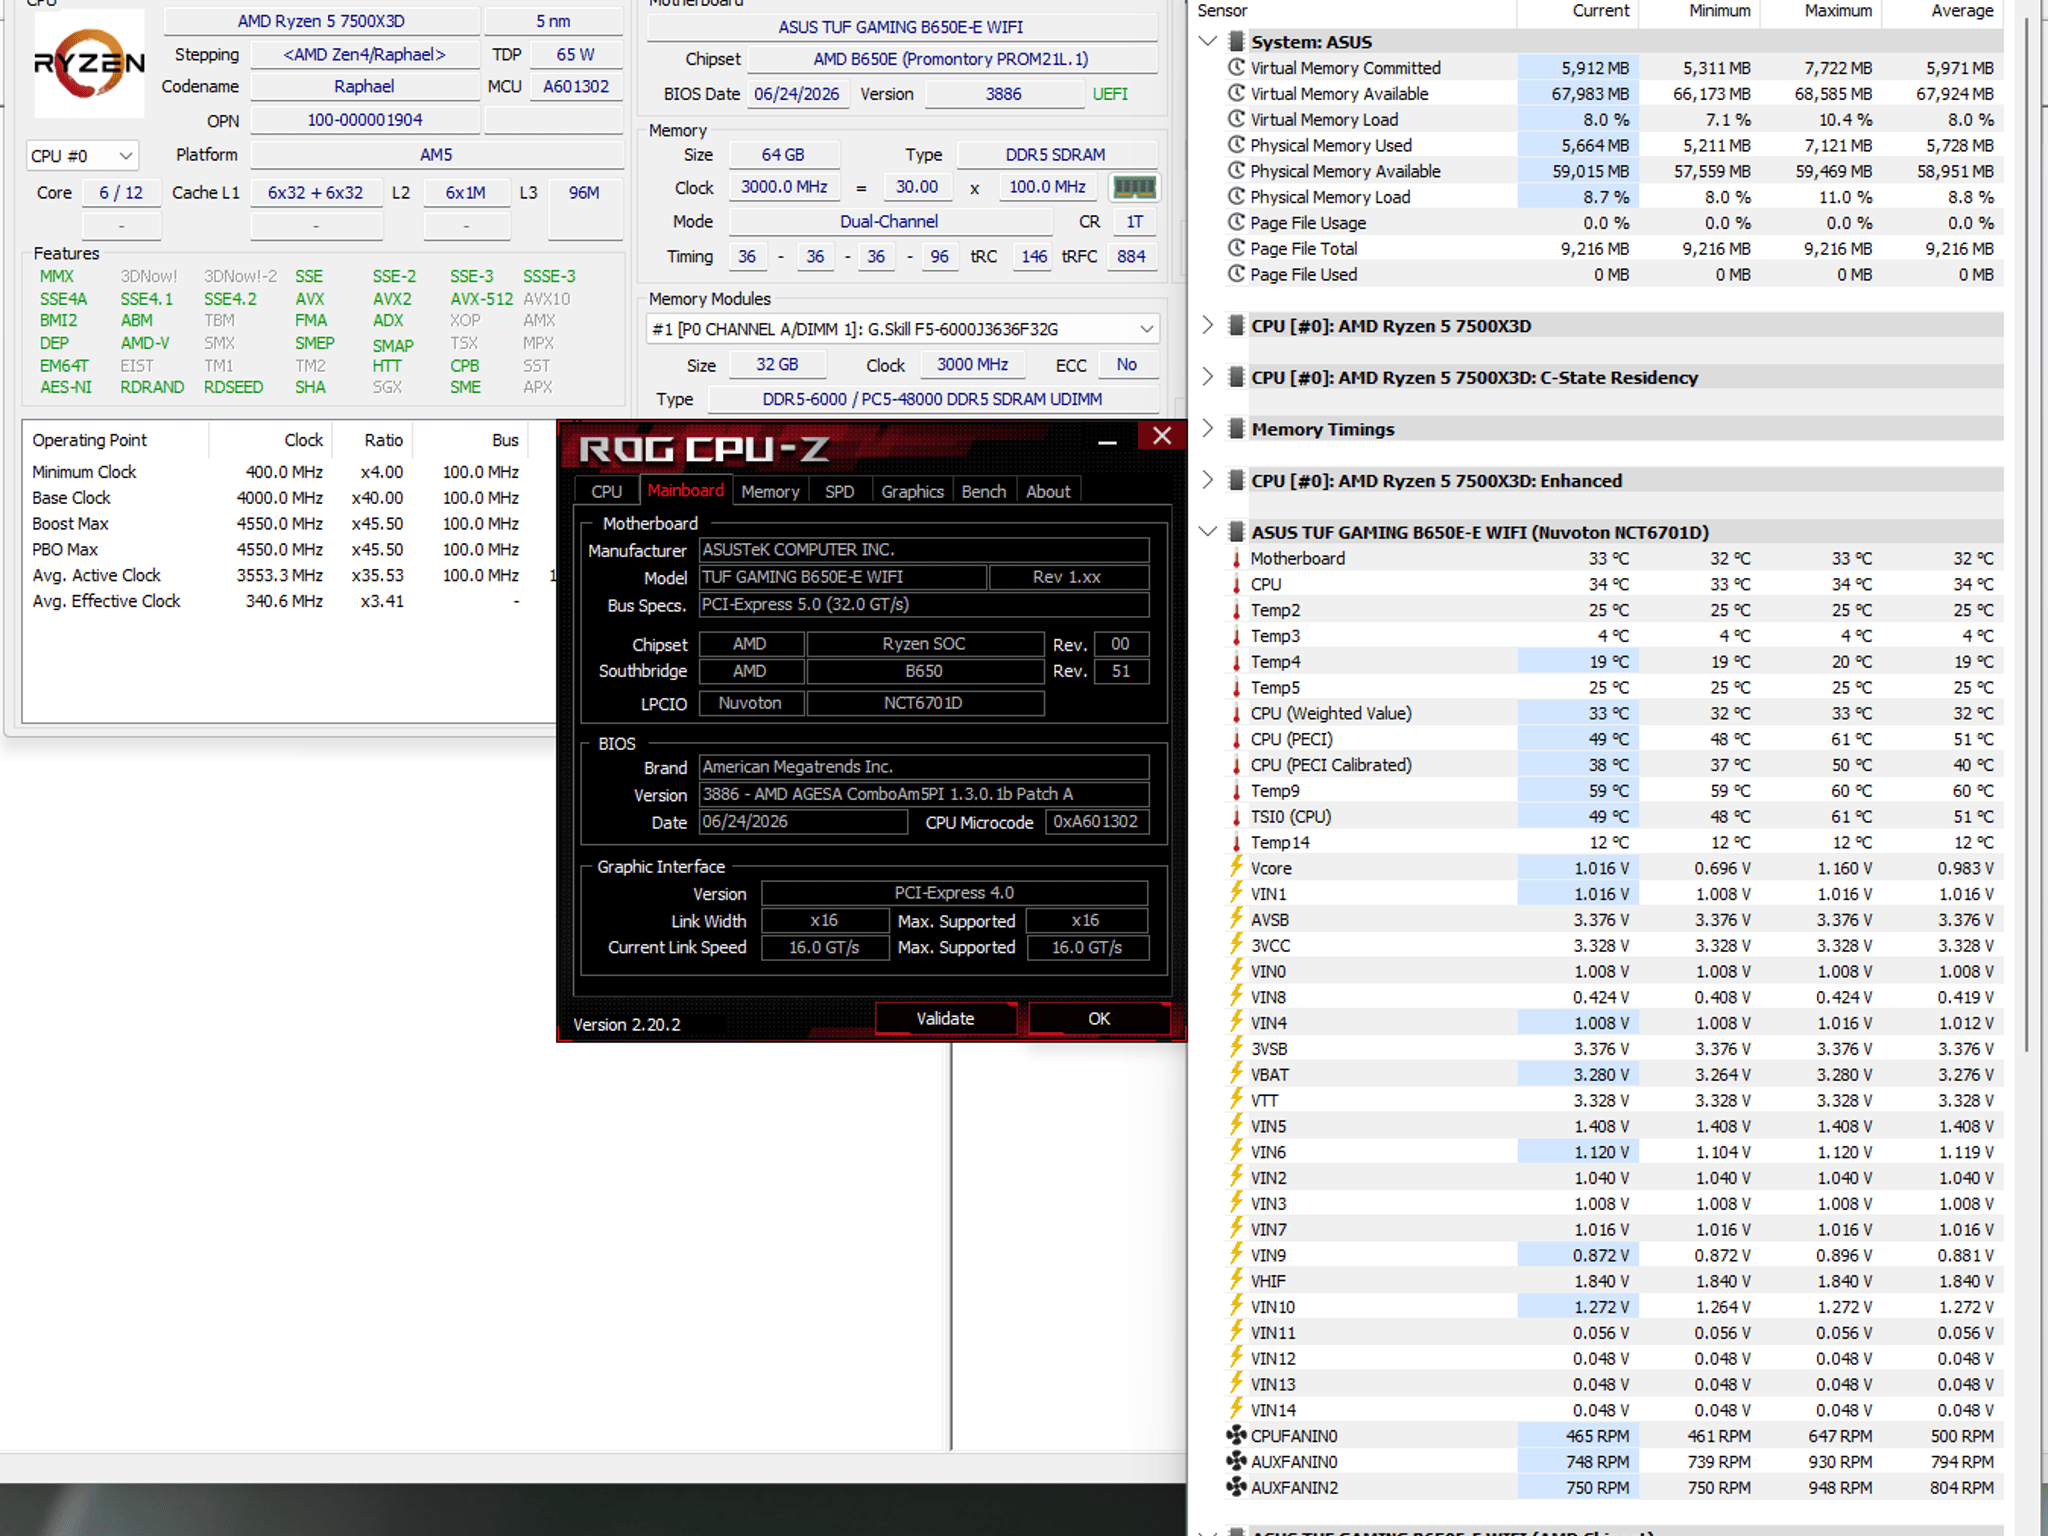The image size is (2048, 1536).
Task: Click chip icon of ASUS TUF GAMING Nuvoton node
Action: [1236, 531]
